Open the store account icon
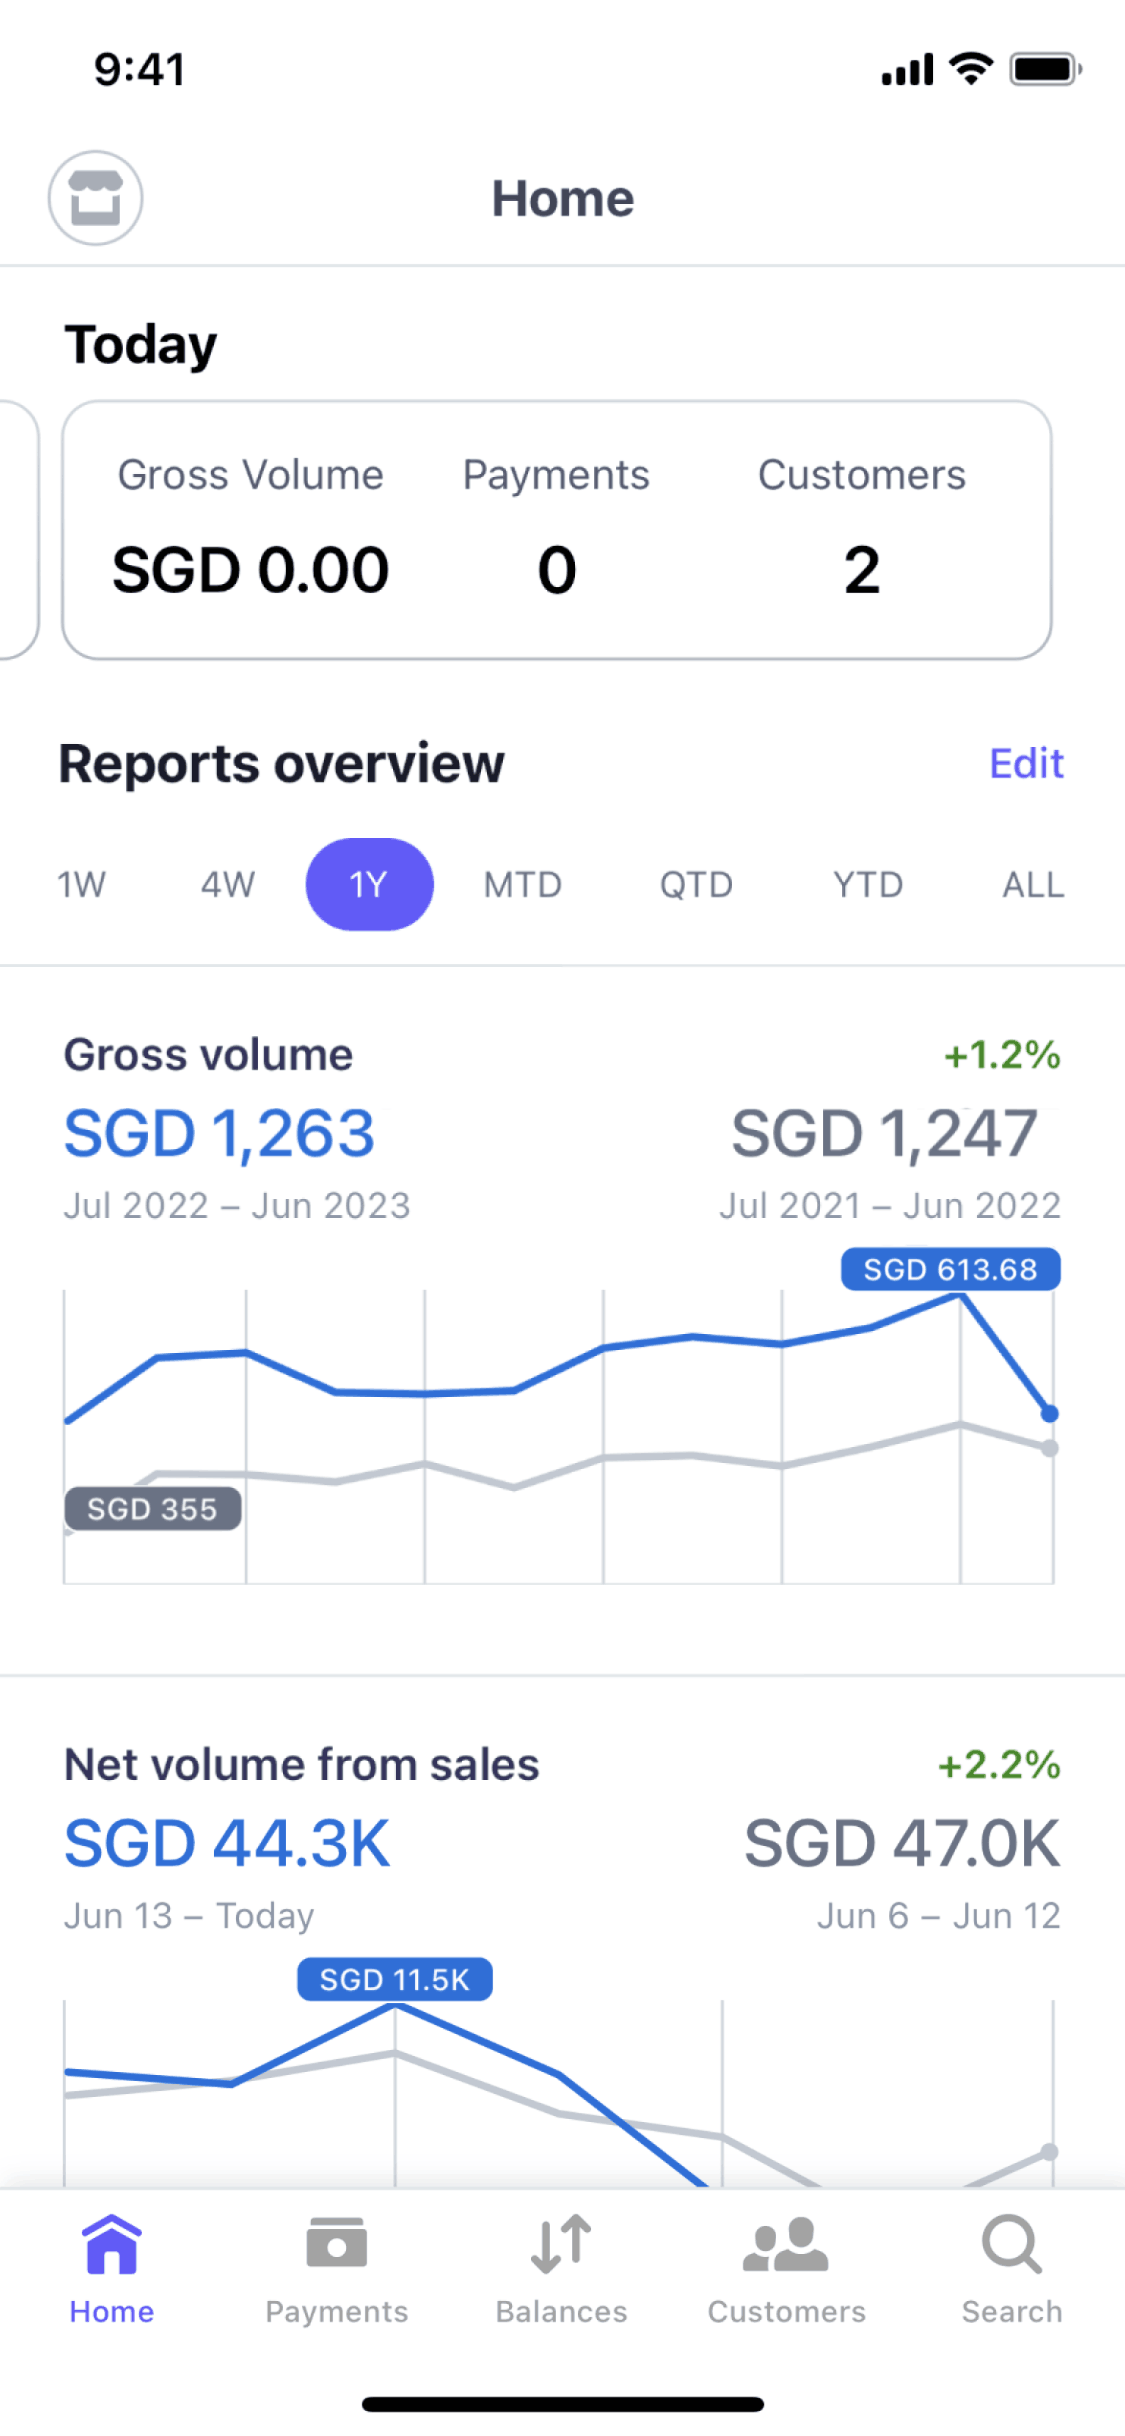This screenshot has width=1125, height=2436. point(96,198)
